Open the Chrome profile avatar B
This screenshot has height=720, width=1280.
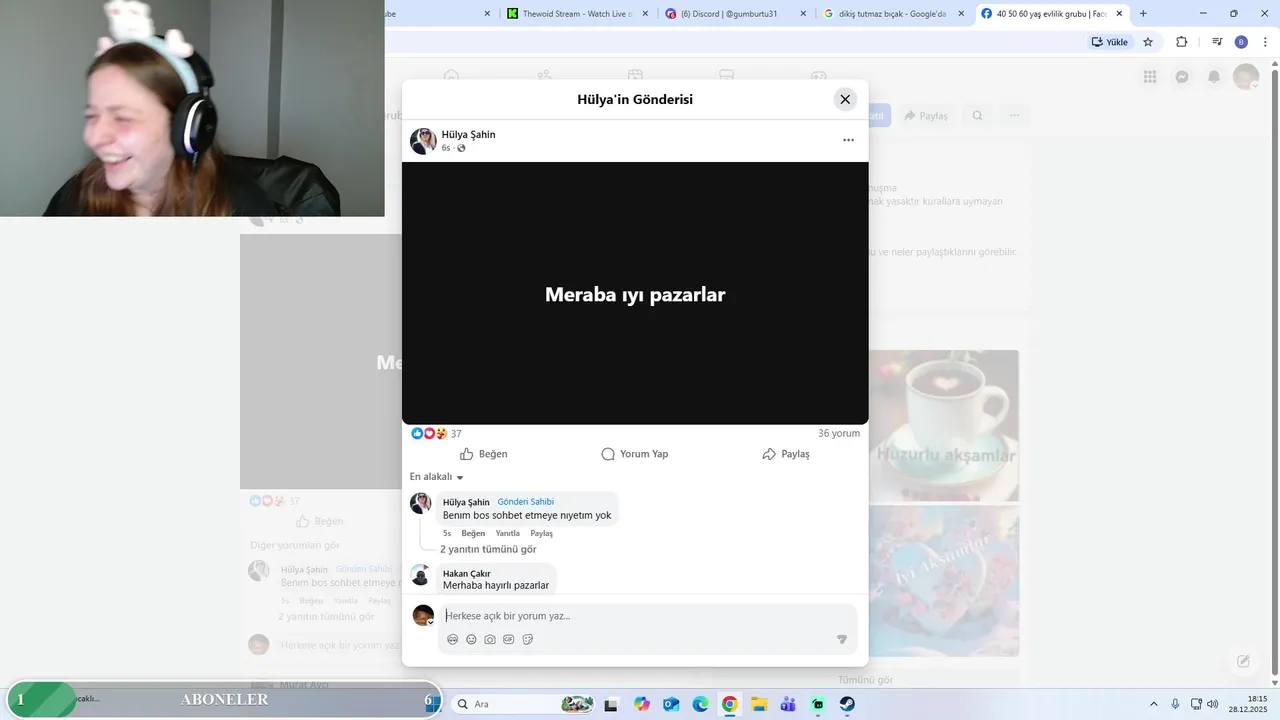[1241, 42]
